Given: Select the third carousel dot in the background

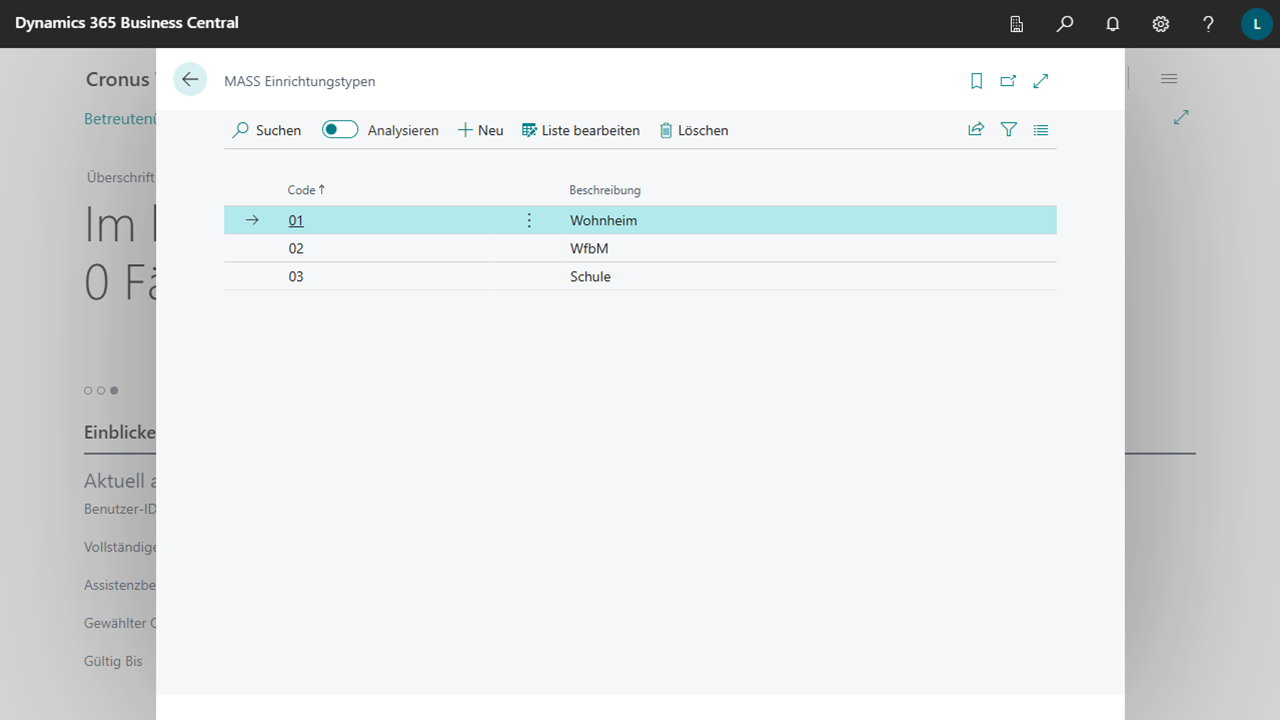Looking at the screenshot, I should (114, 390).
